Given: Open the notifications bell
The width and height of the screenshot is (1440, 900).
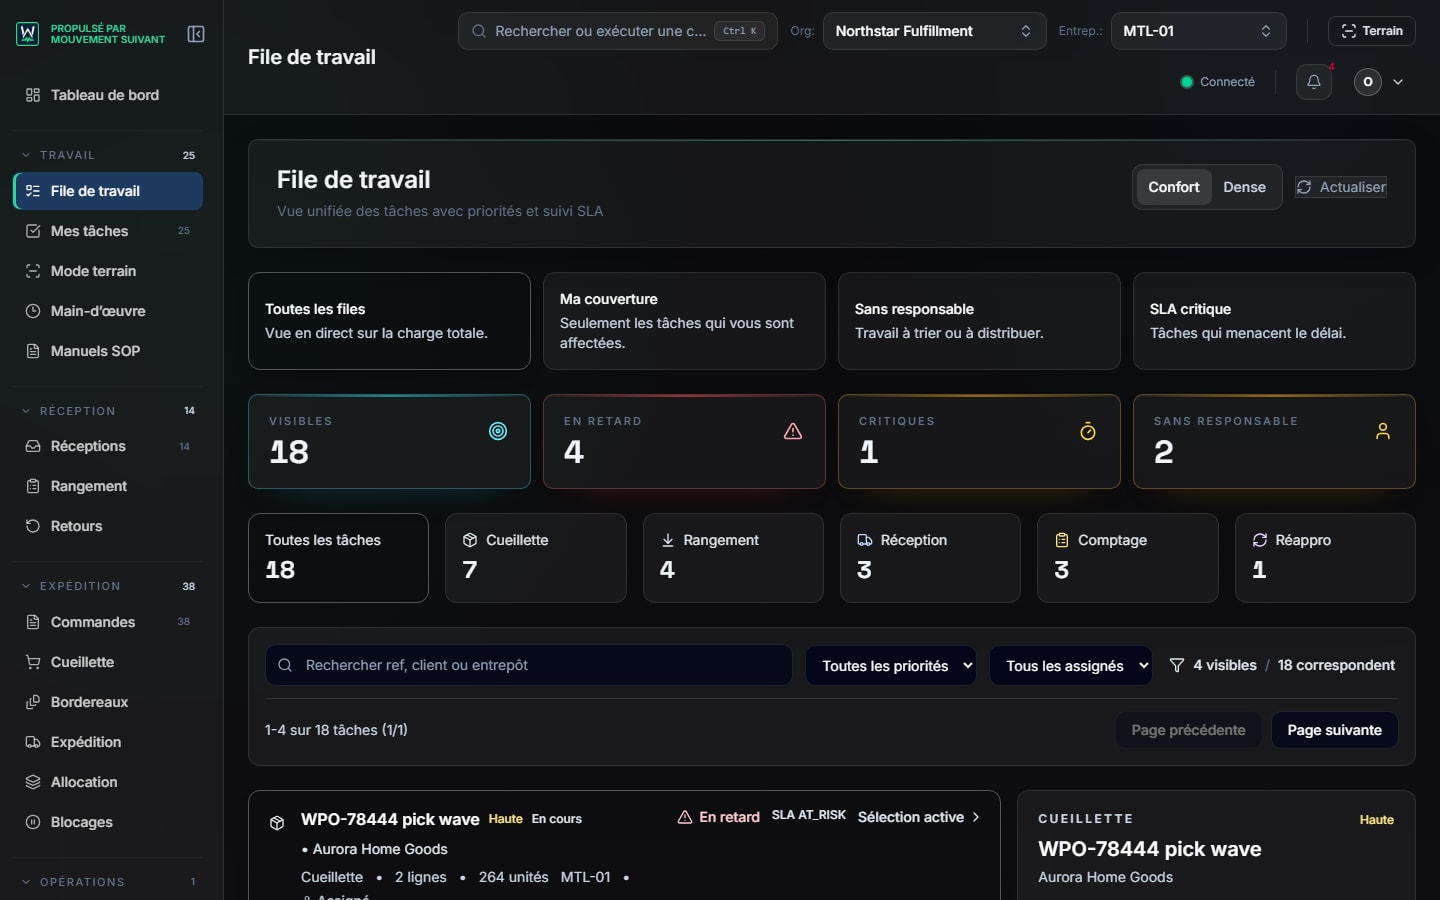Looking at the screenshot, I should (x=1314, y=82).
